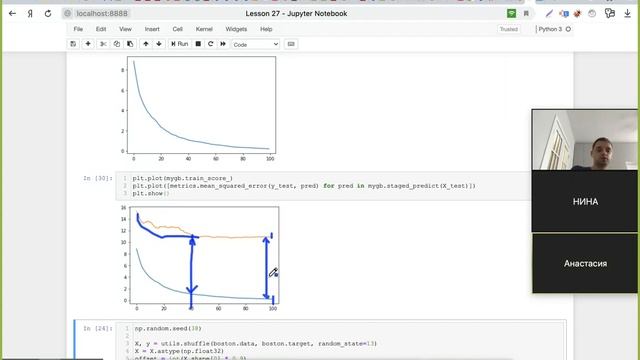Open the View menu

[x=125, y=29]
